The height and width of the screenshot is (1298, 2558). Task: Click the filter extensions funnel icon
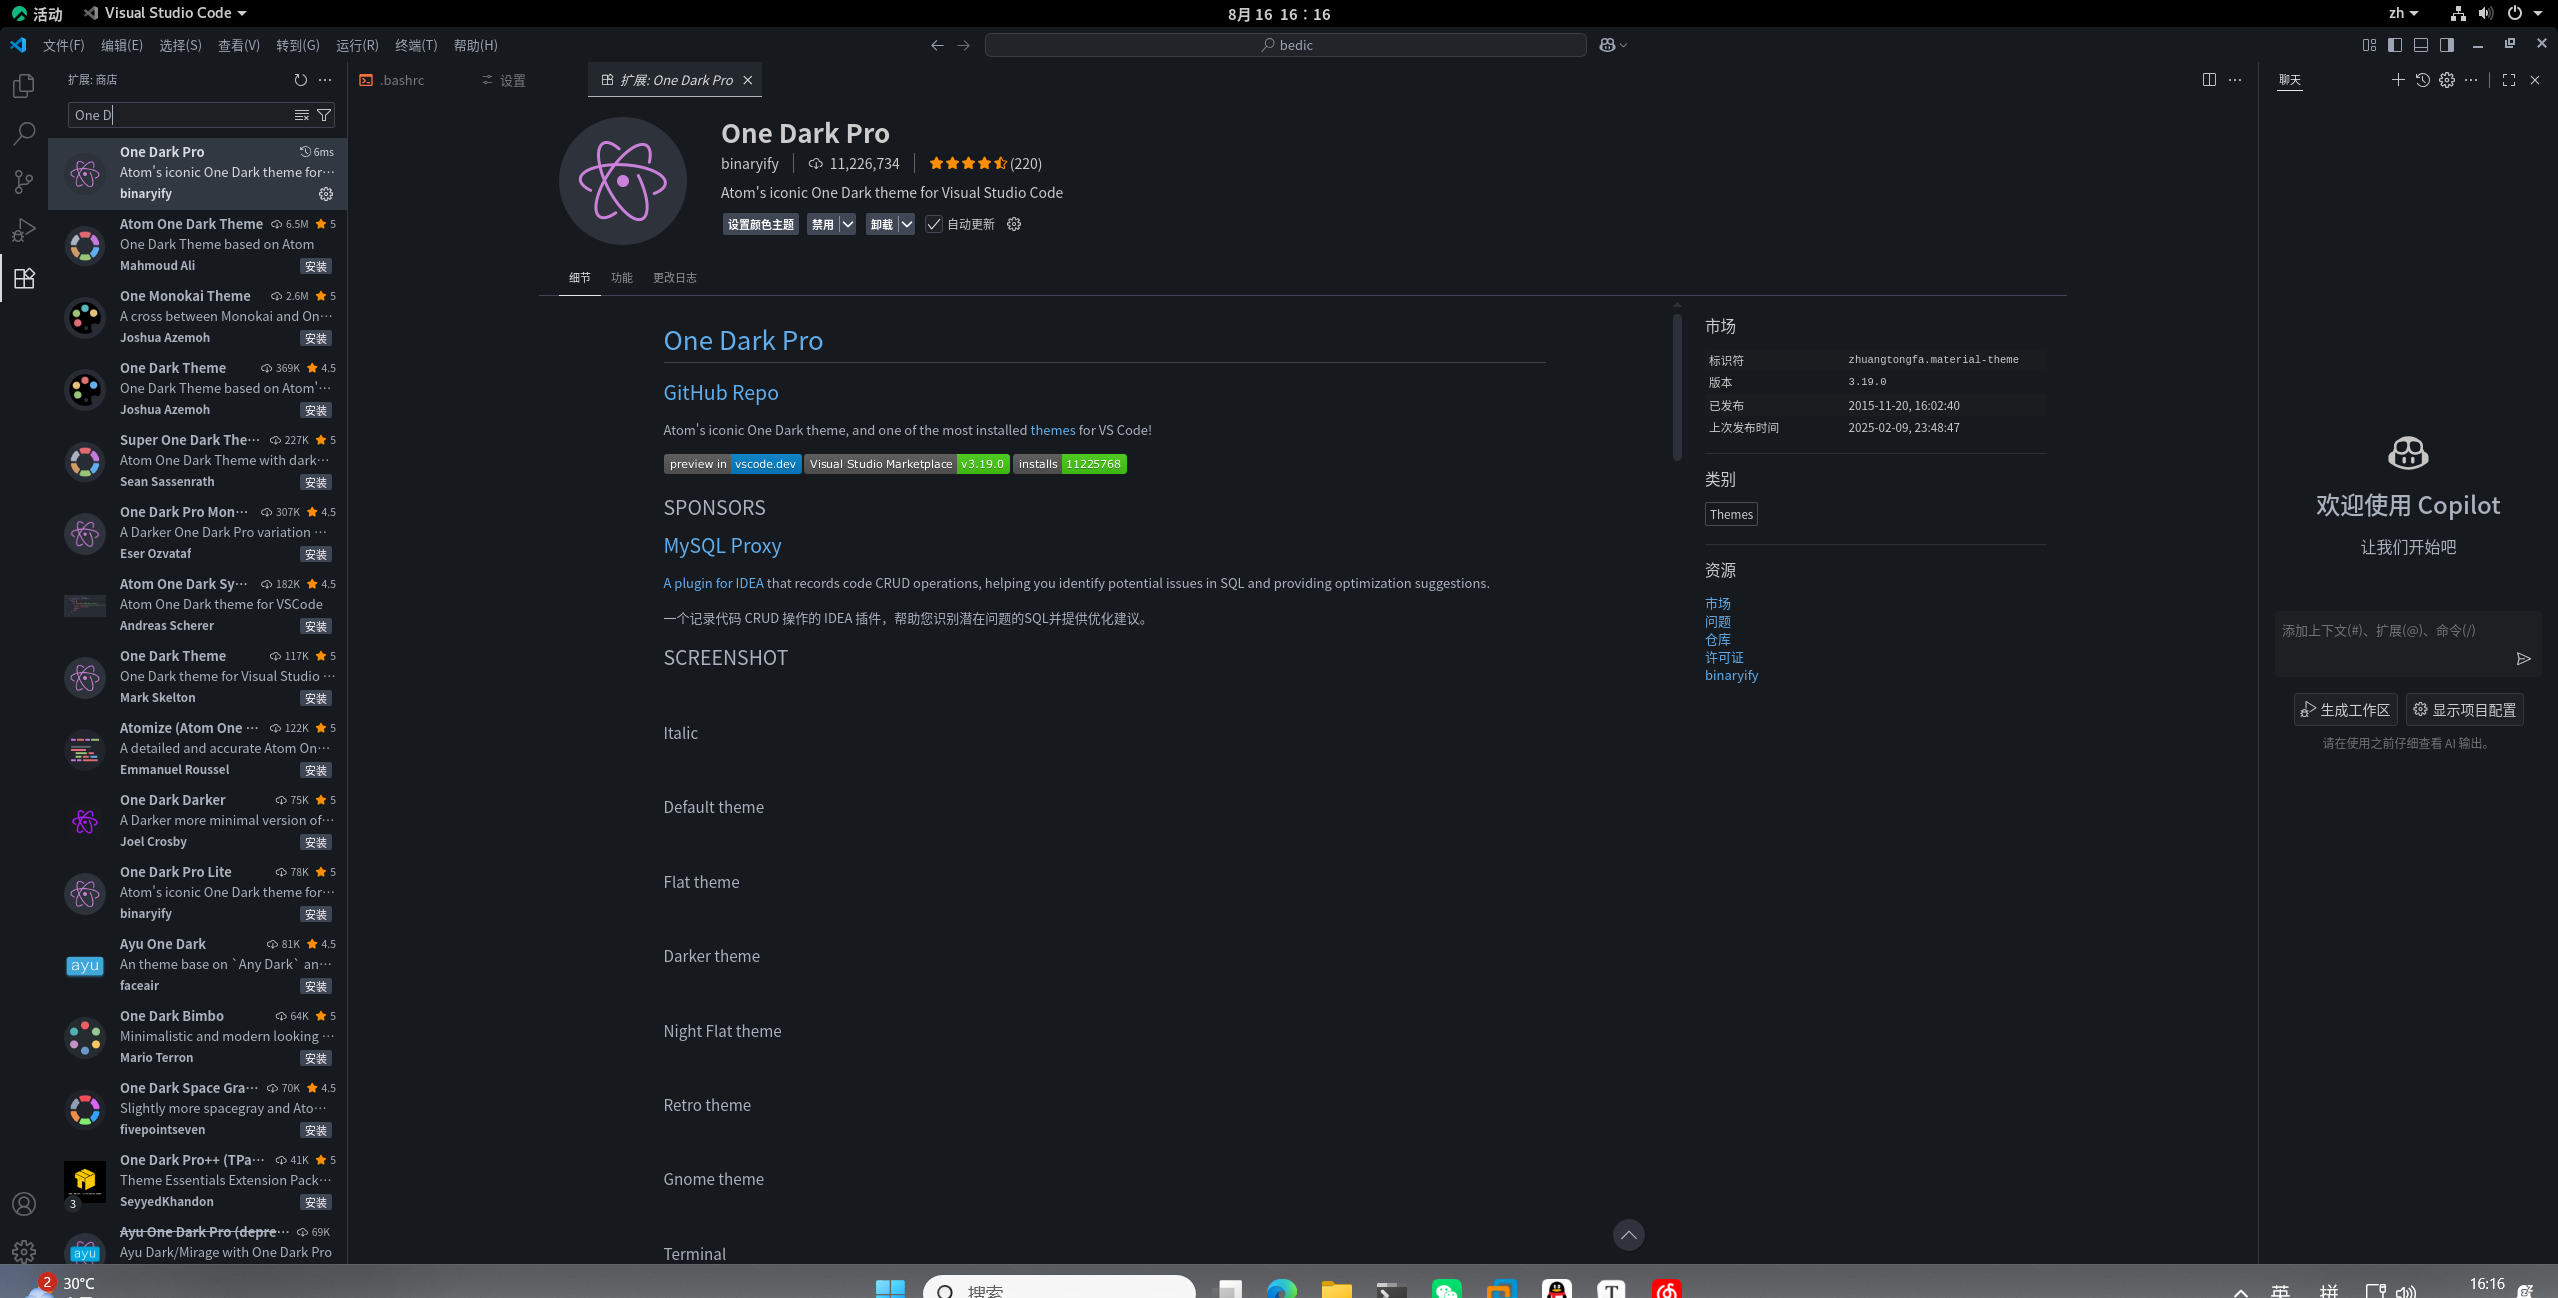tap(324, 115)
